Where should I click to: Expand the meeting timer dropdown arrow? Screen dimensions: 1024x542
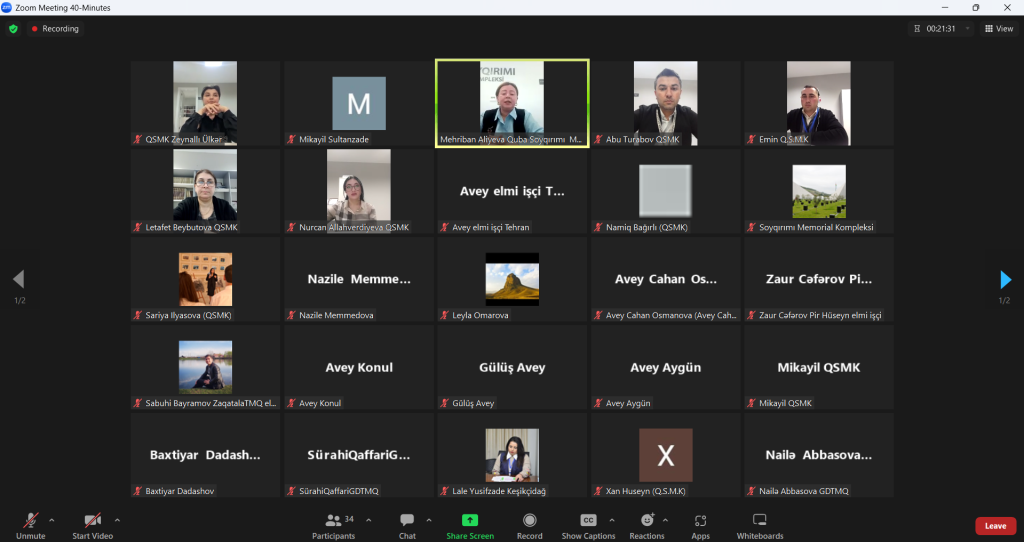point(967,29)
